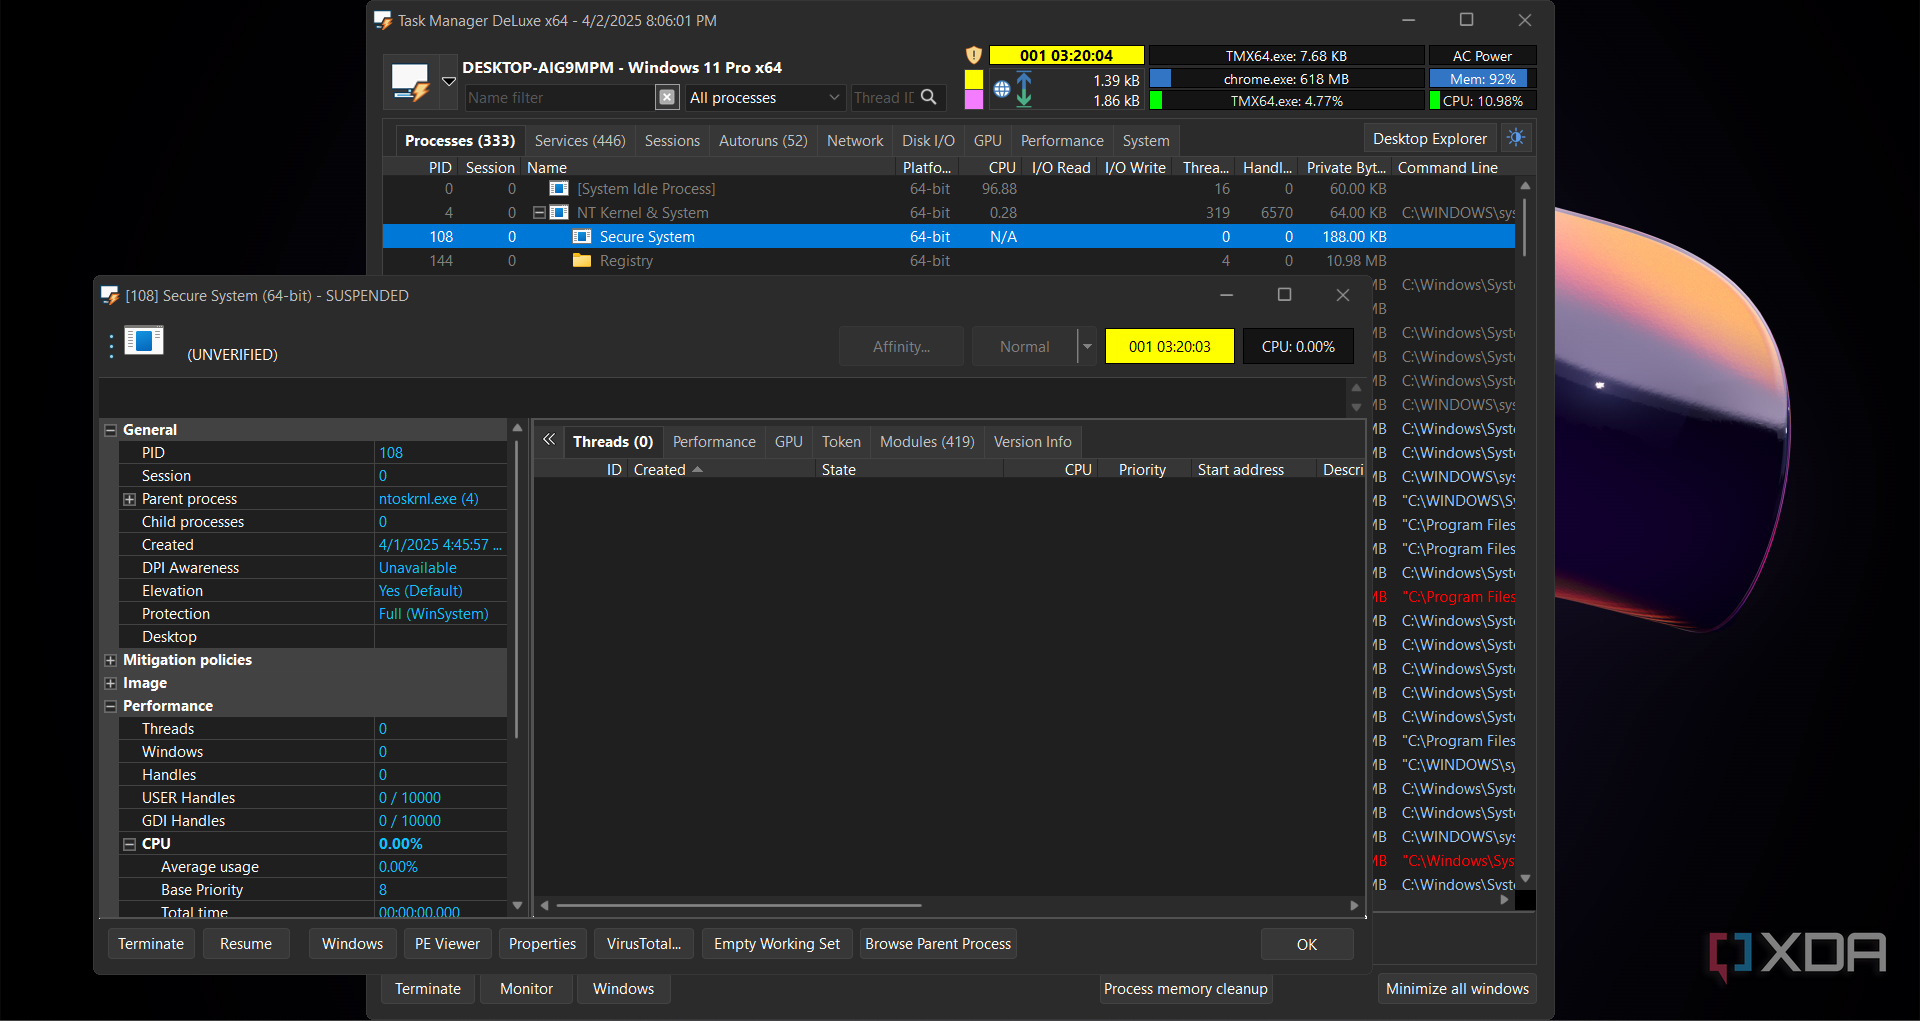Screen dimensions: 1920x1021
Task: Click Terminate in the Secure System details window
Action: (151, 944)
